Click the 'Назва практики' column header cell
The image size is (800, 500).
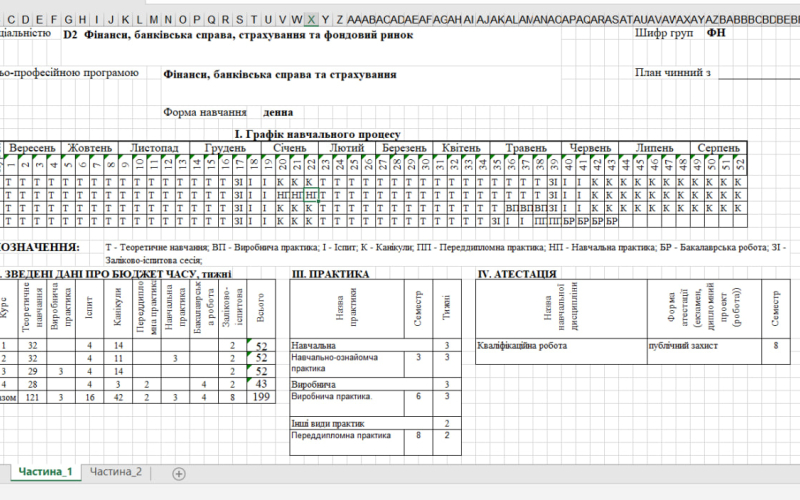347,309
